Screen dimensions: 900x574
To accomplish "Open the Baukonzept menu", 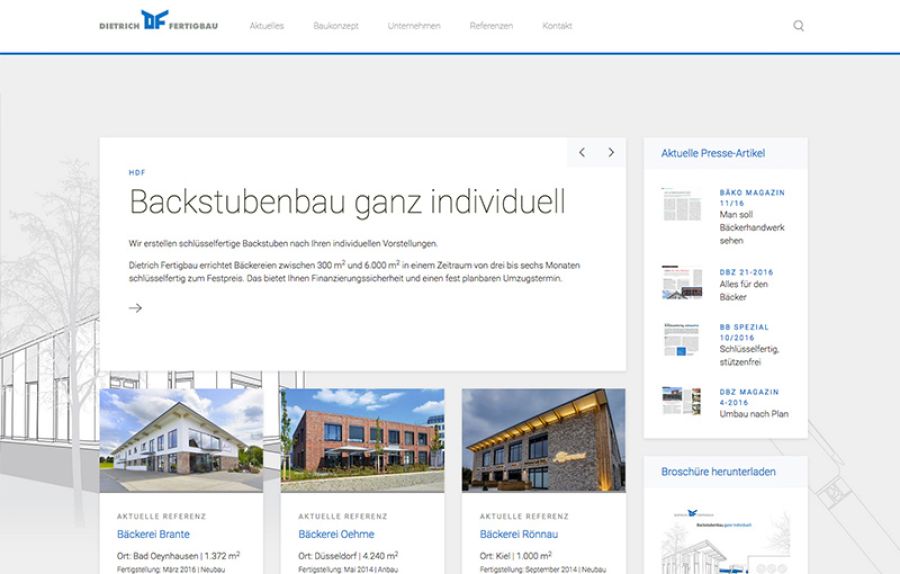I will [x=336, y=26].
